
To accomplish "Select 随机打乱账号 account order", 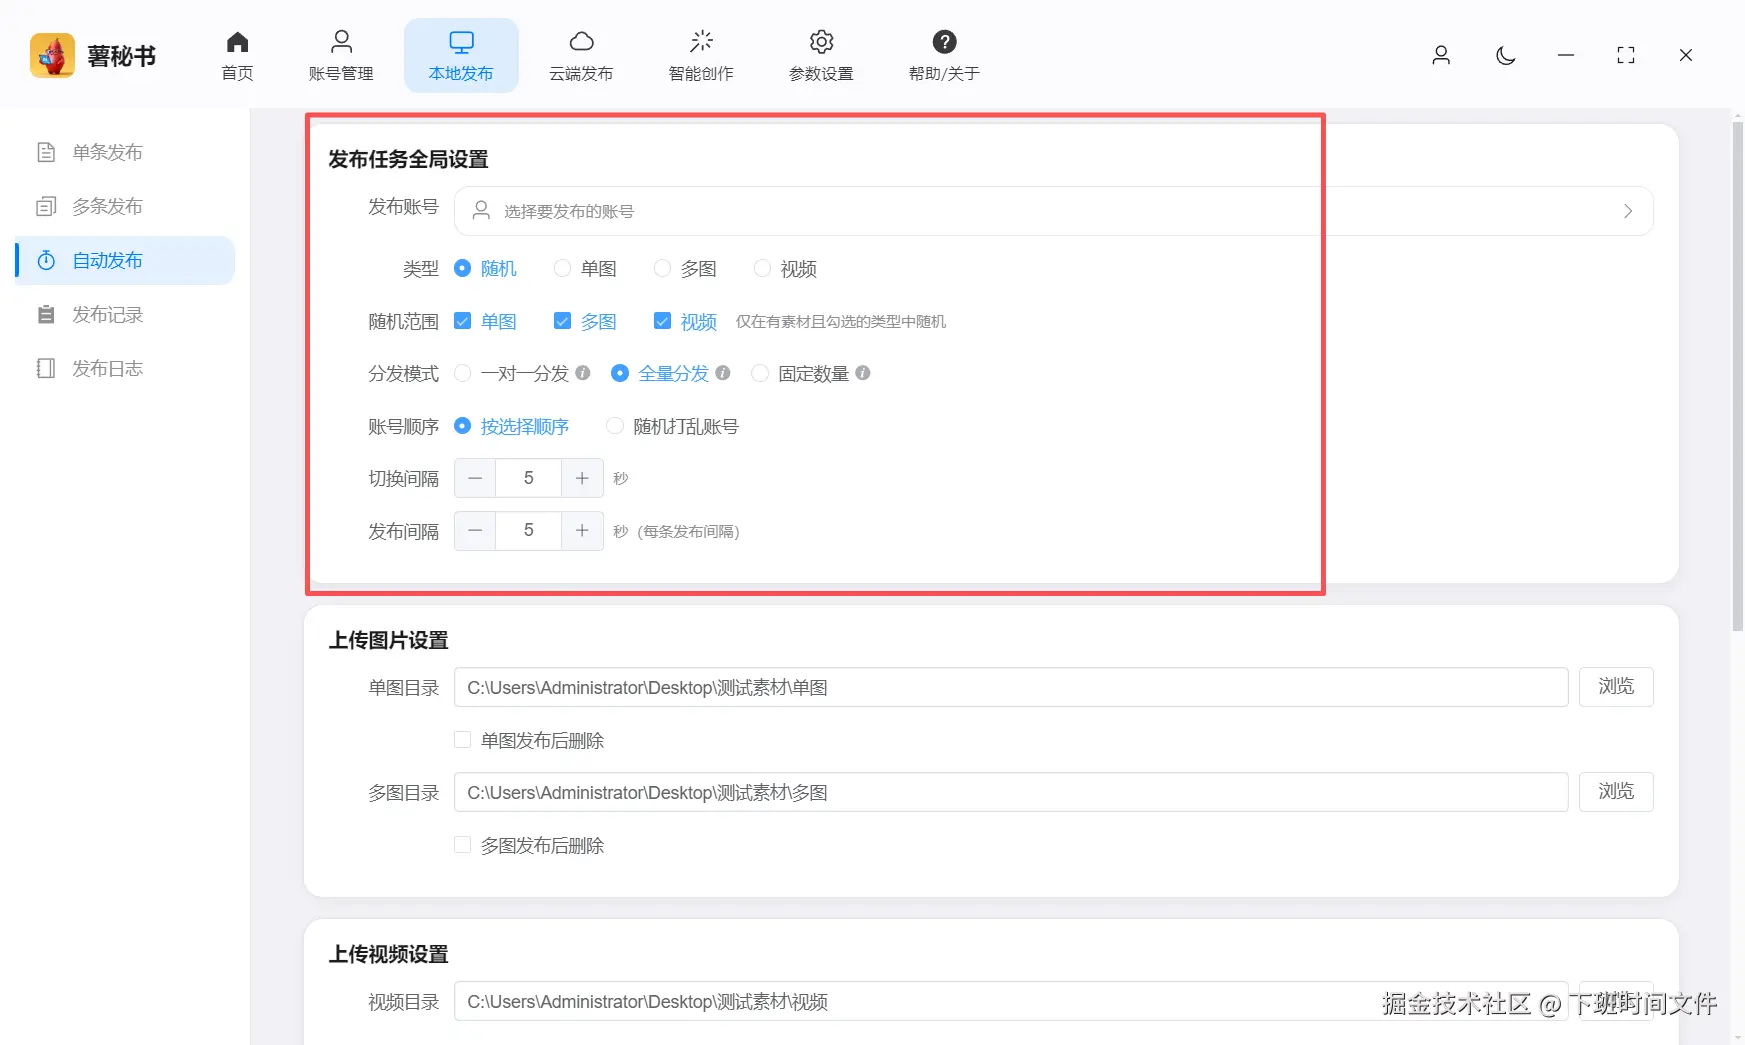I will click(x=614, y=426).
